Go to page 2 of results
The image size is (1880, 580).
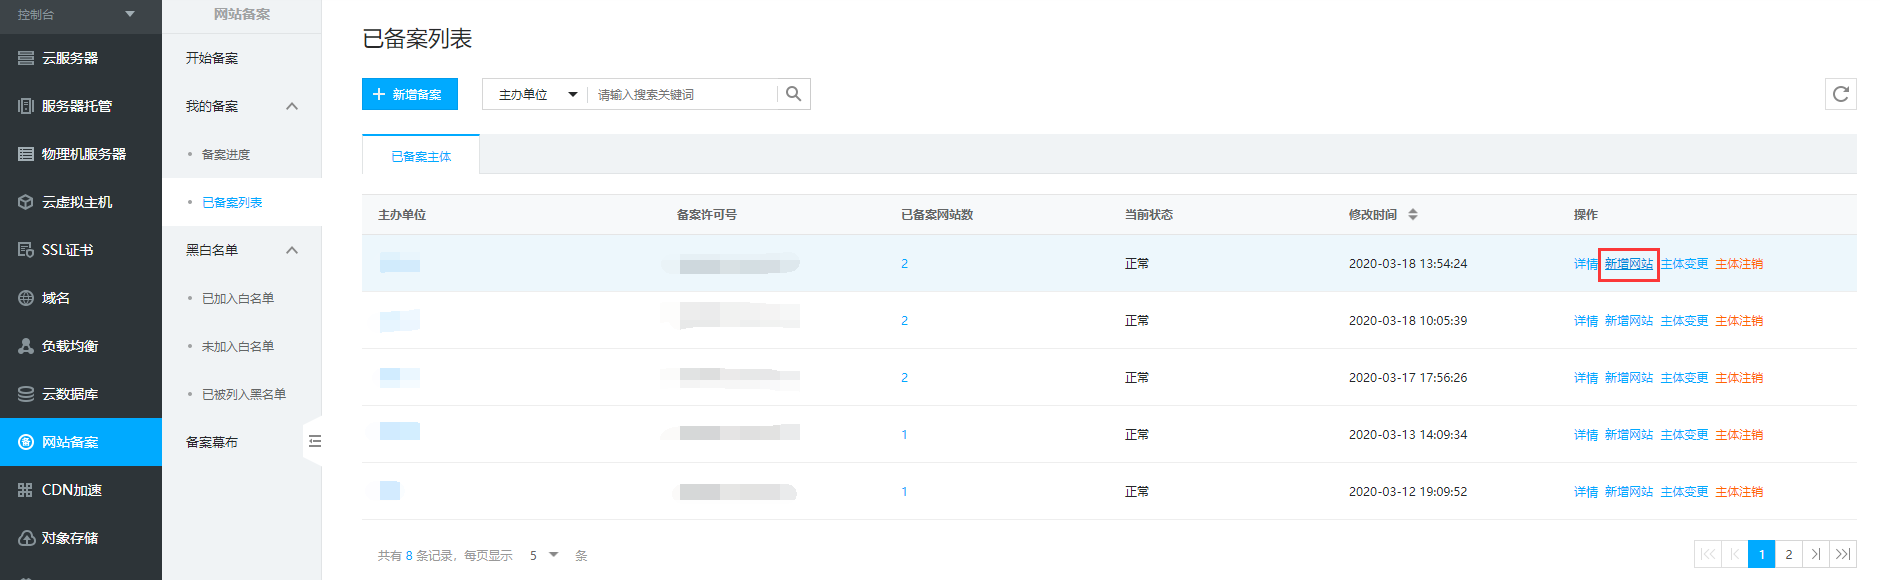(1788, 554)
